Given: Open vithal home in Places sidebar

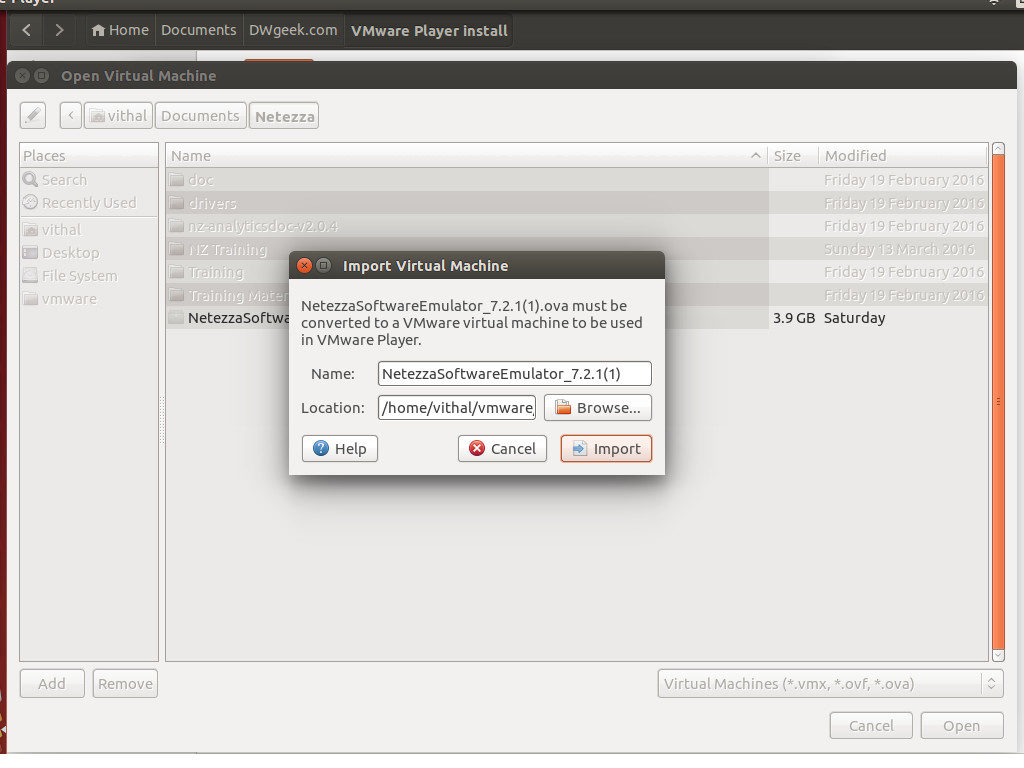Looking at the screenshot, I should pos(89,230).
